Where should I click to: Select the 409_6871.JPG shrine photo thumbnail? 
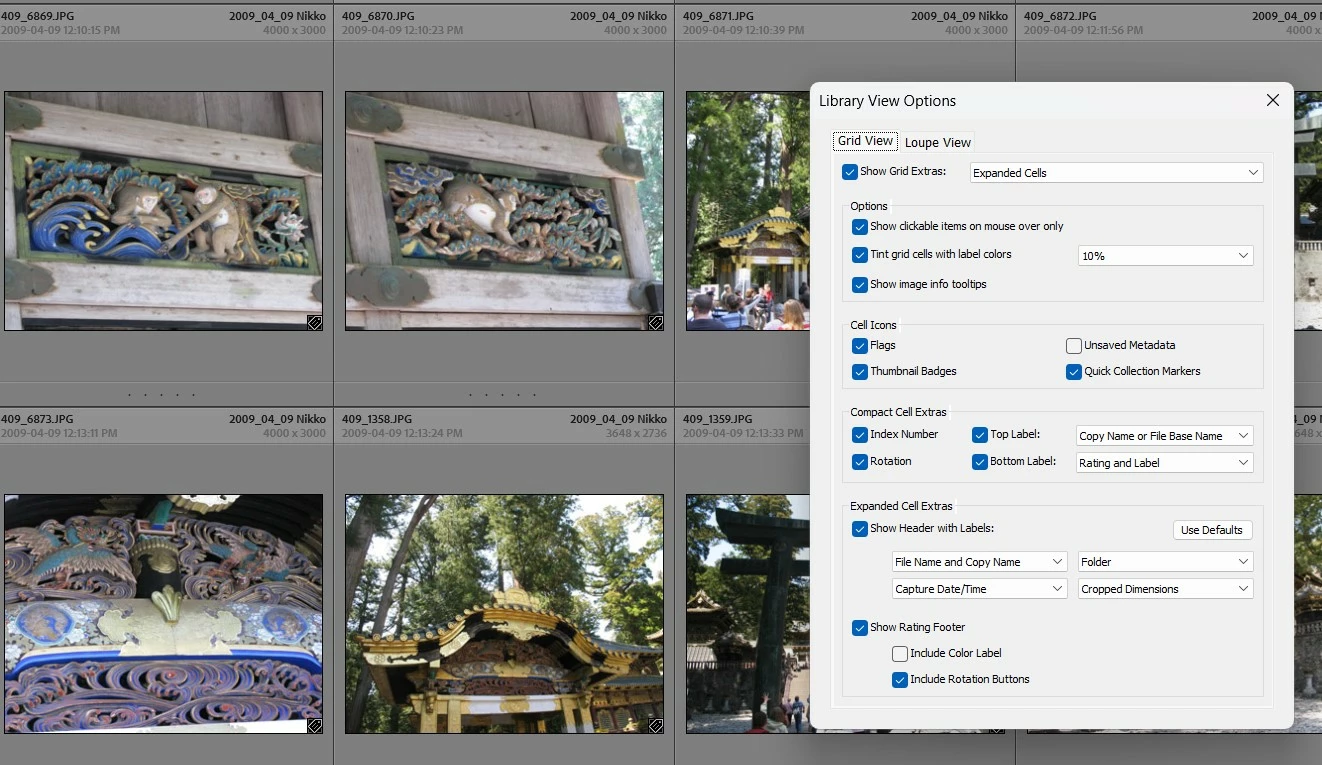click(747, 211)
